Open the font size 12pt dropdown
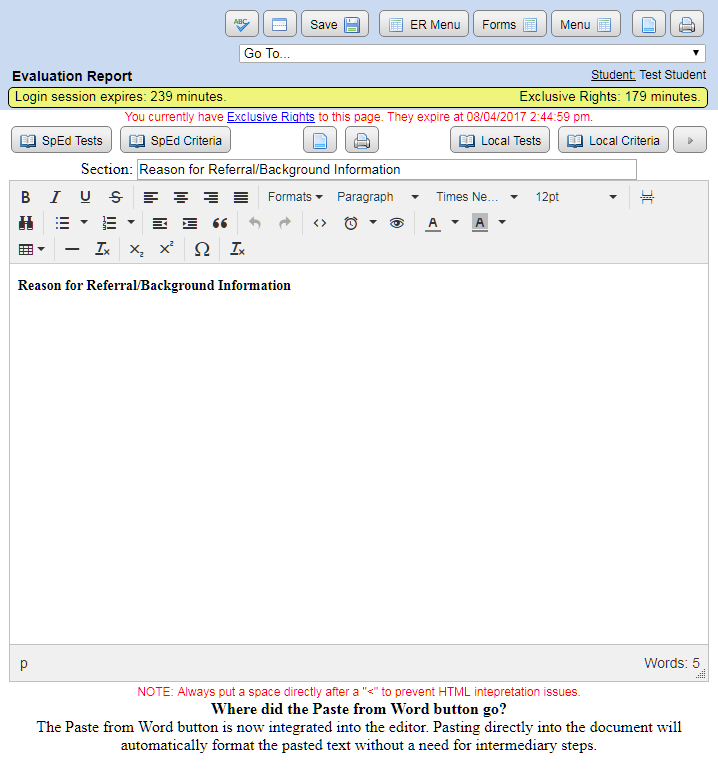 pyautogui.click(x=576, y=197)
